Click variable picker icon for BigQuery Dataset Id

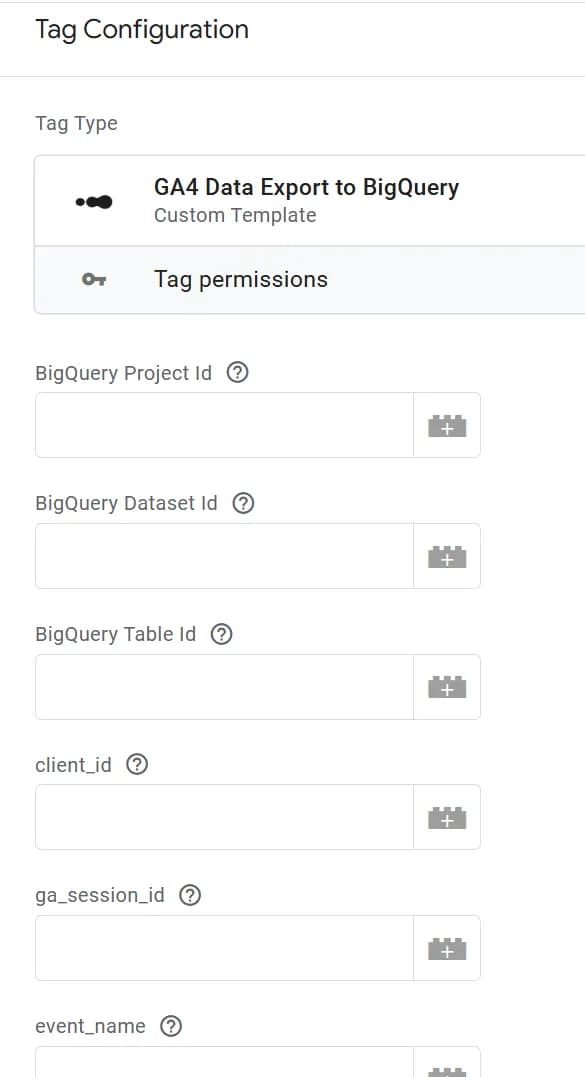pyautogui.click(x=447, y=556)
